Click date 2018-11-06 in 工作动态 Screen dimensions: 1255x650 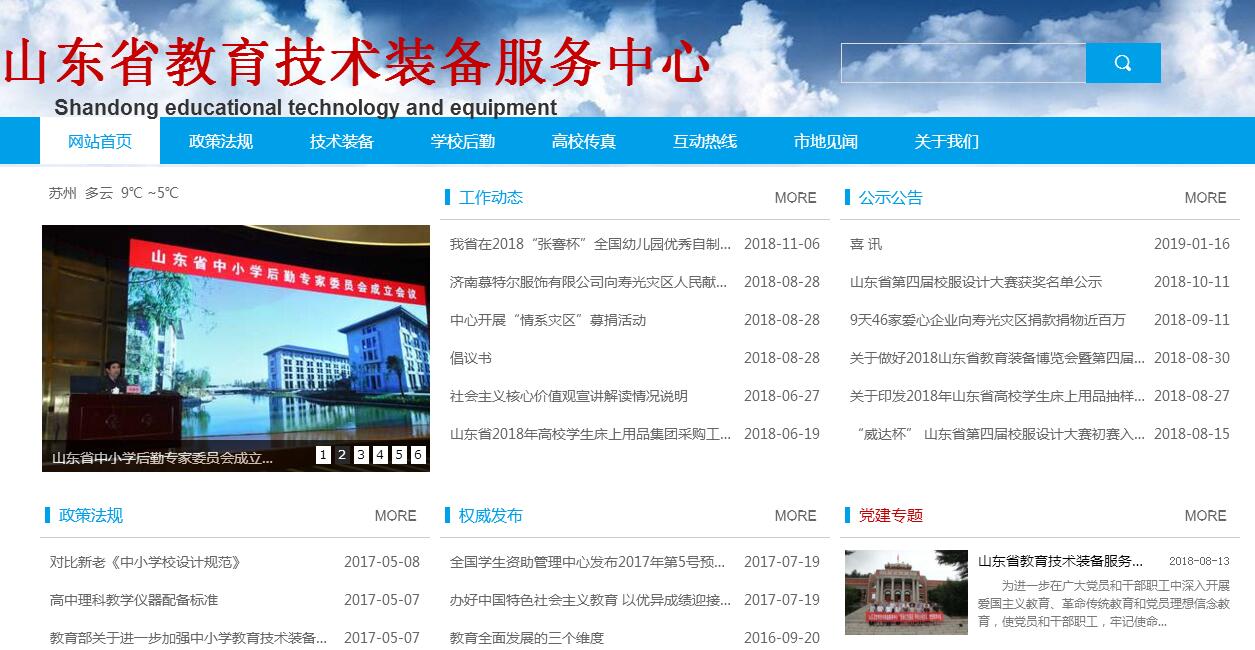(782, 244)
